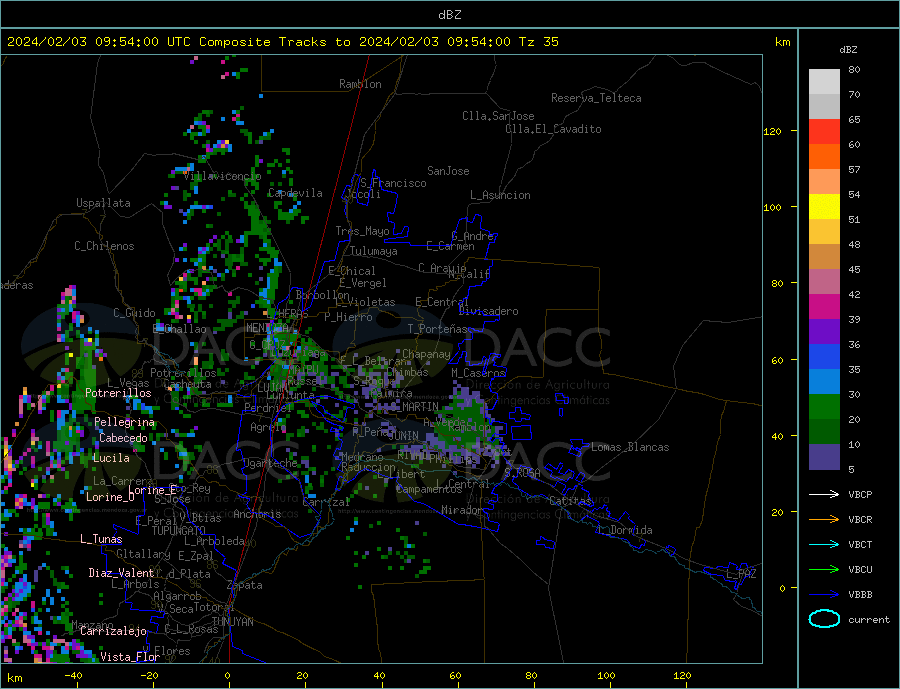Click the 'Mirador' map label

(x=462, y=510)
